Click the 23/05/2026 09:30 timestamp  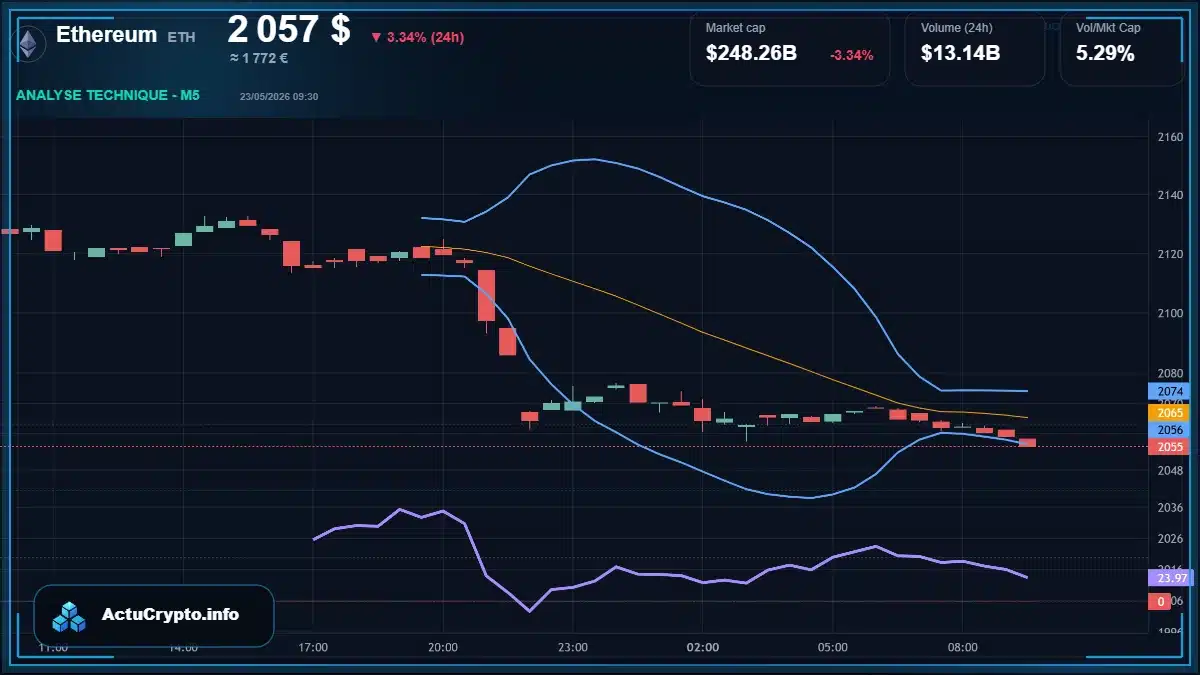(279, 96)
